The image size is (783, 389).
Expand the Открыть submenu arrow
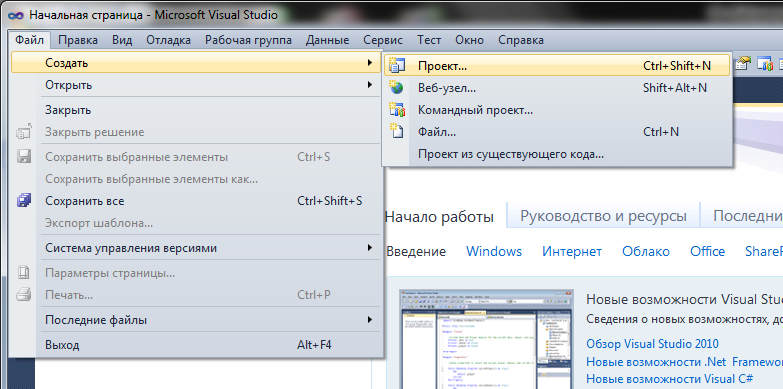point(370,85)
